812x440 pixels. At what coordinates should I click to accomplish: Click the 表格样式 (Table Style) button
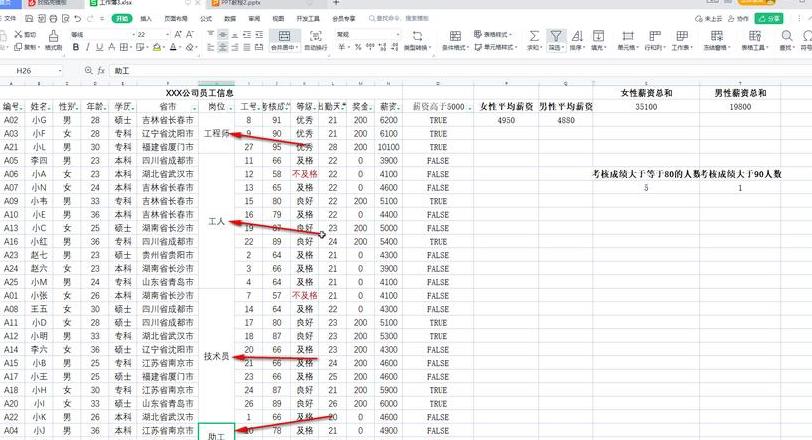click(x=492, y=34)
